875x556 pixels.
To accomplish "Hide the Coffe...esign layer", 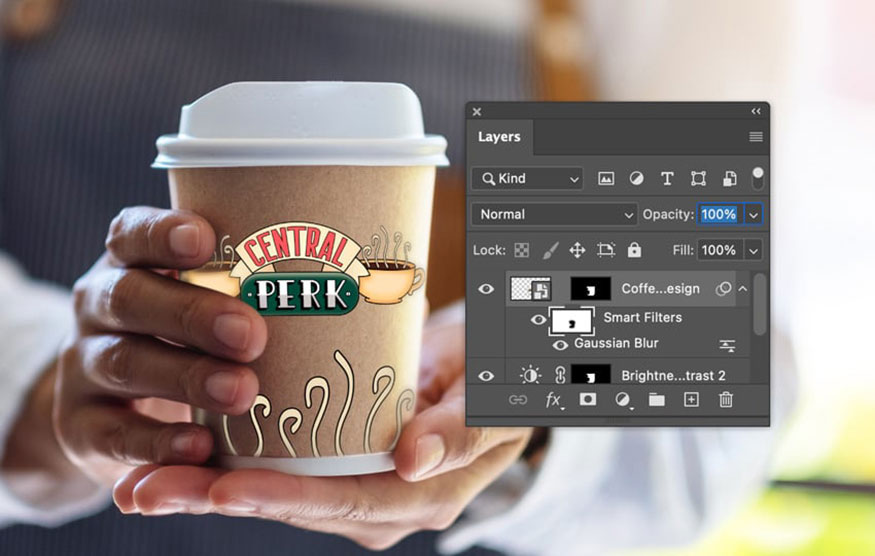I will 486,289.
